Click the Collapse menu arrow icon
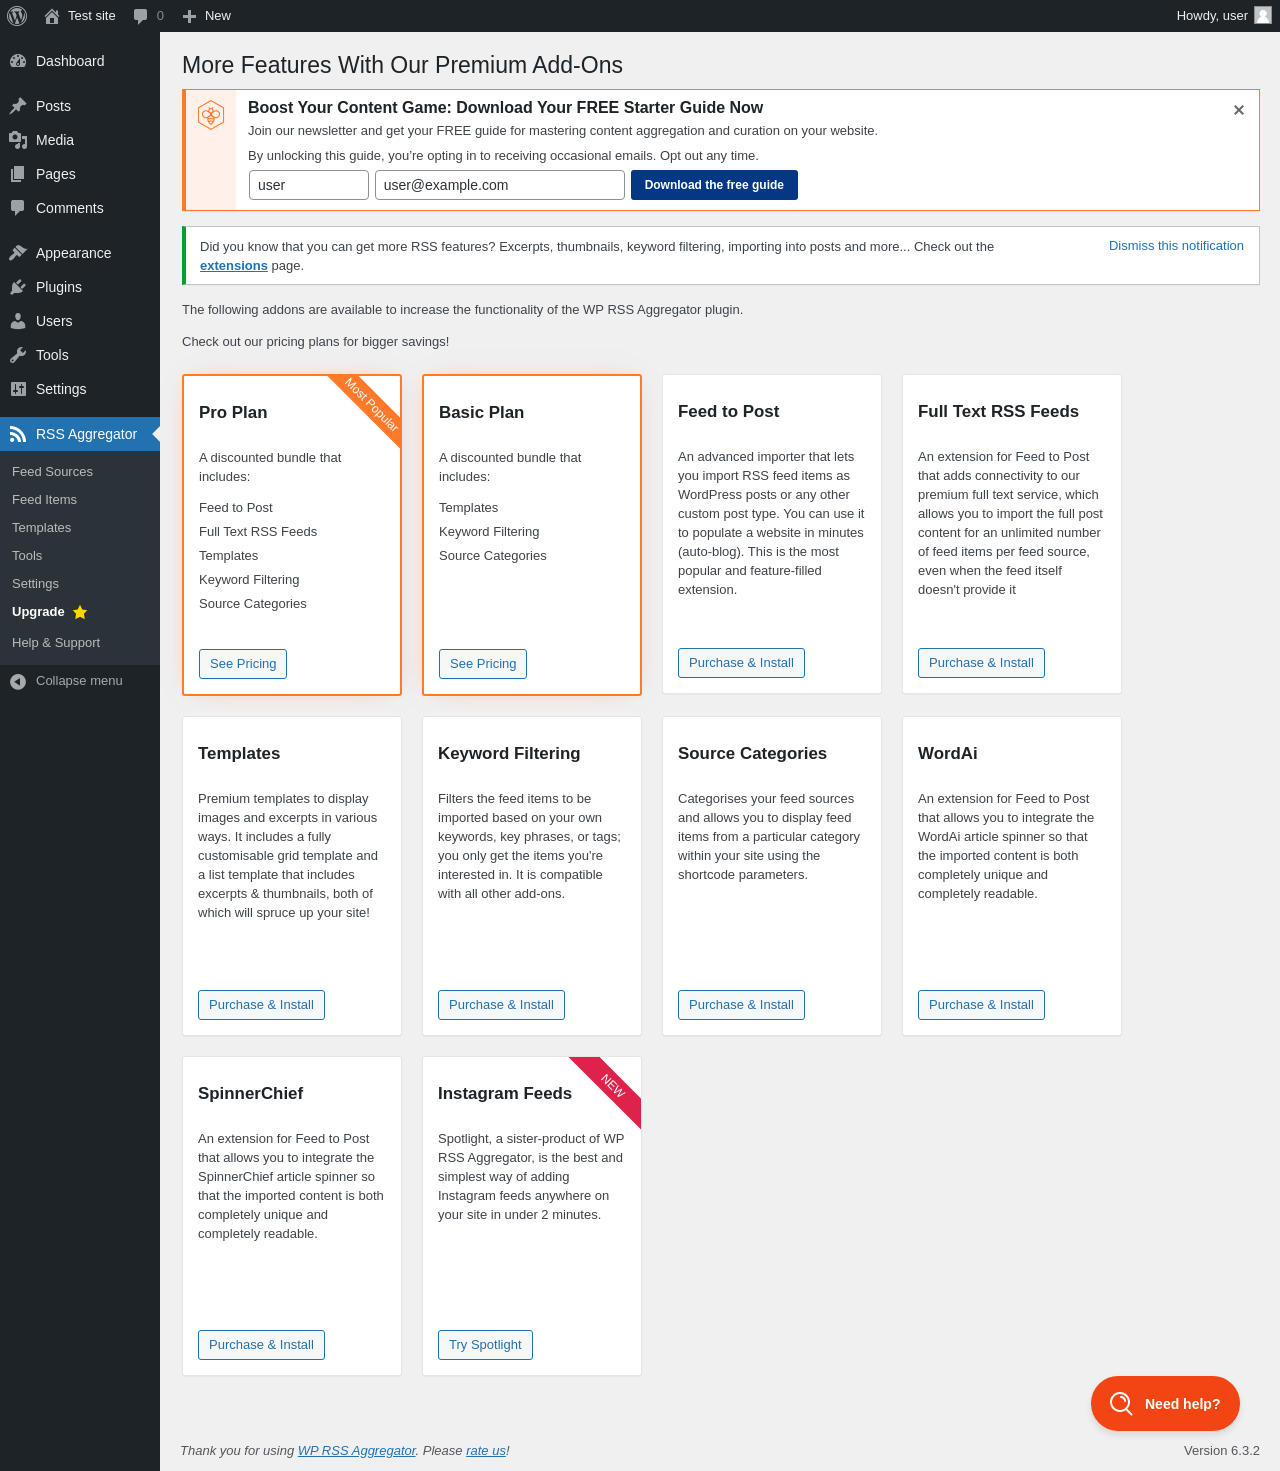Screen dimensions: 1280x1471 [x=18, y=681]
